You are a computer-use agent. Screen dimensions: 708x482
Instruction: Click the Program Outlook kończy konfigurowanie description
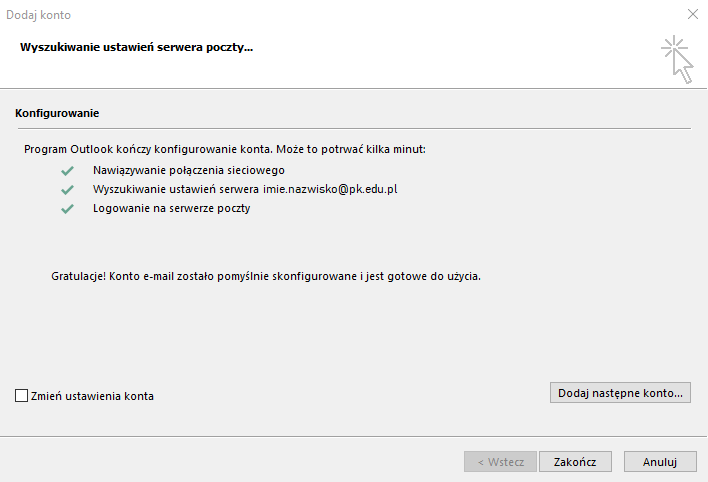pyautogui.click(x=225, y=149)
